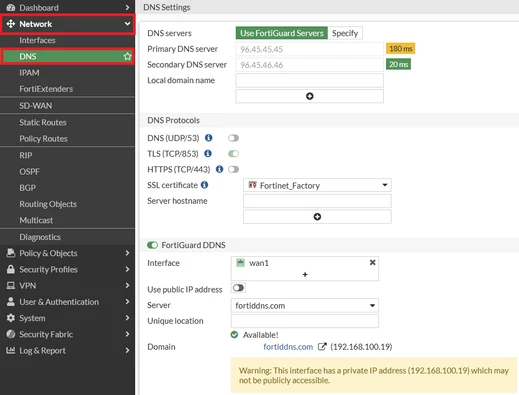This screenshot has height=395, width=519.
Task: Click the Fortinet_Factory certificate icon
Action: (253, 185)
